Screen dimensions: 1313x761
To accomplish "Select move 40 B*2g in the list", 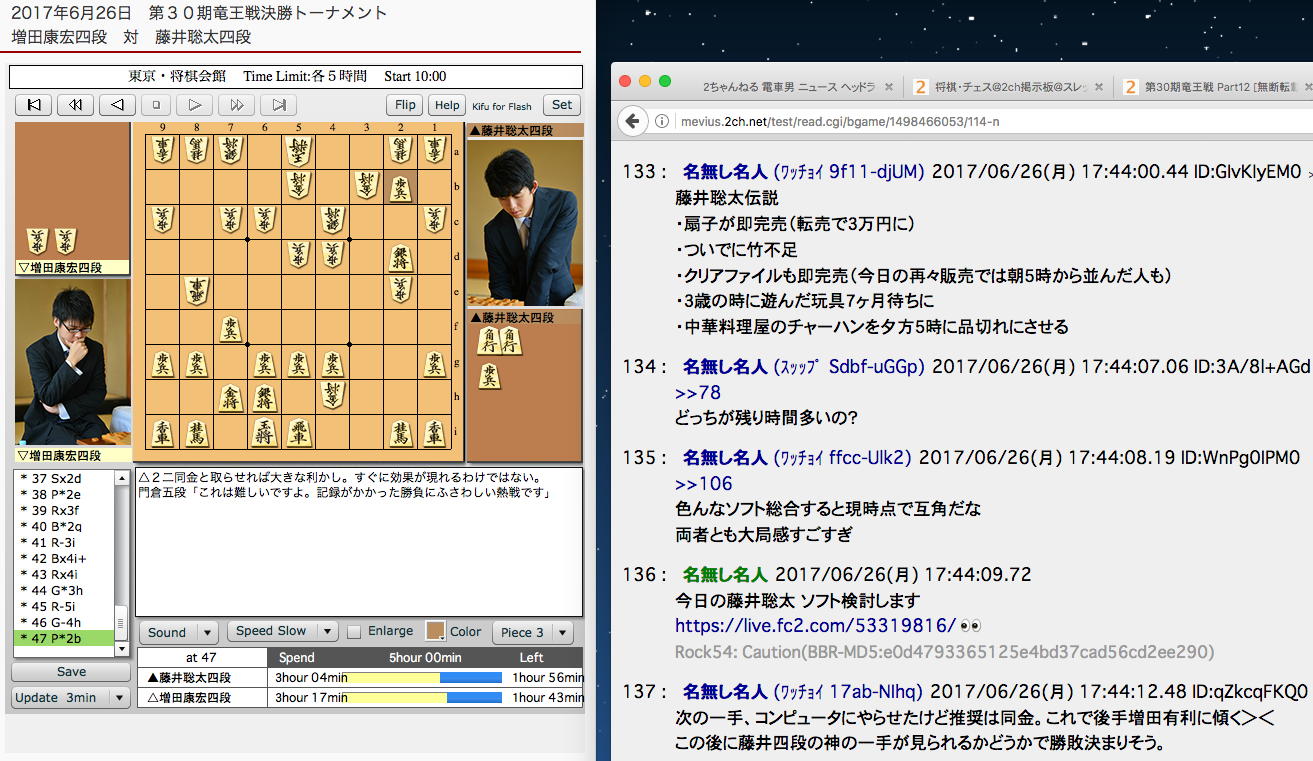I will (x=65, y=527).
